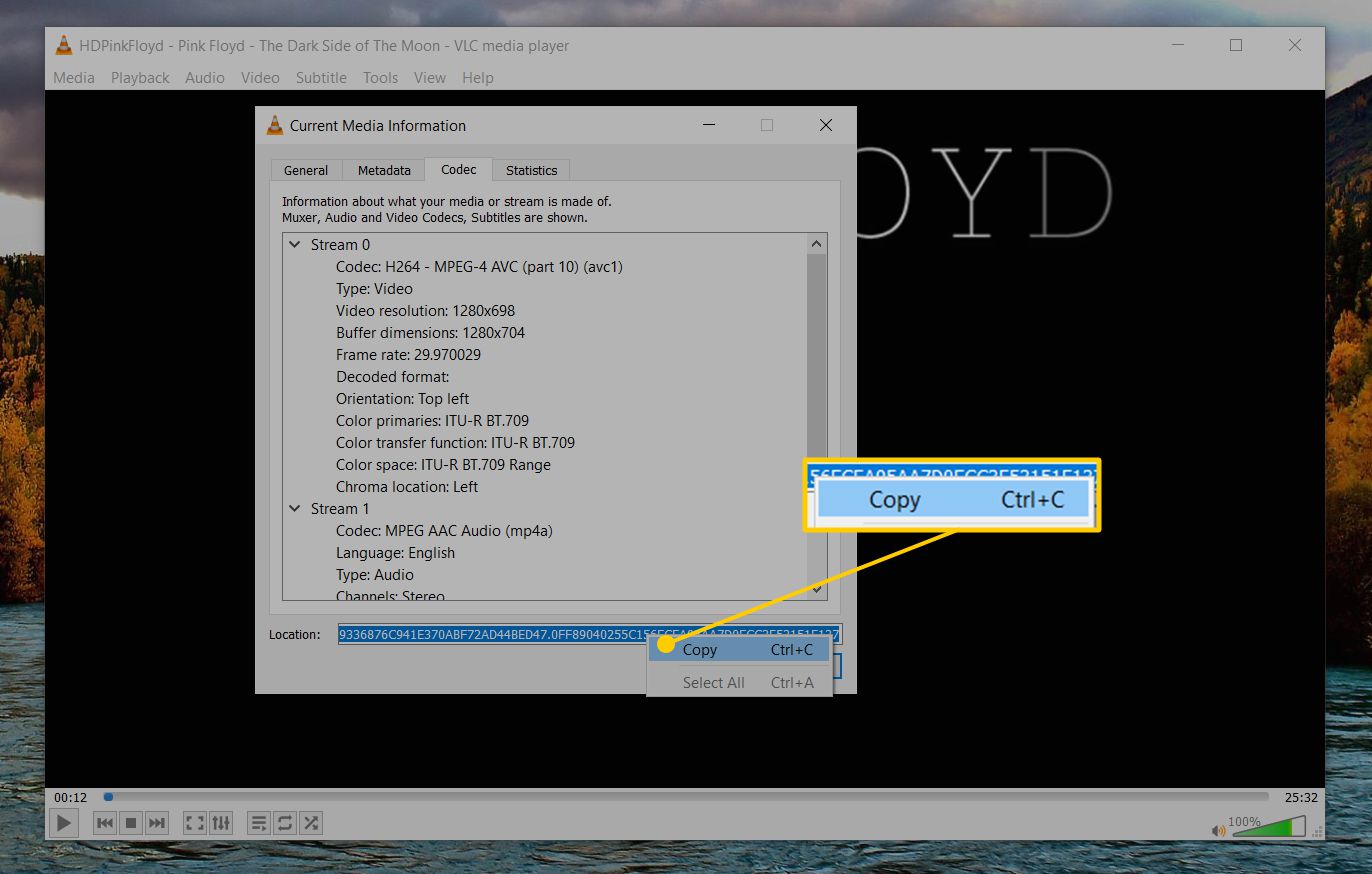
Task: Open the Subtitle menu
Action: pos(321,77)
